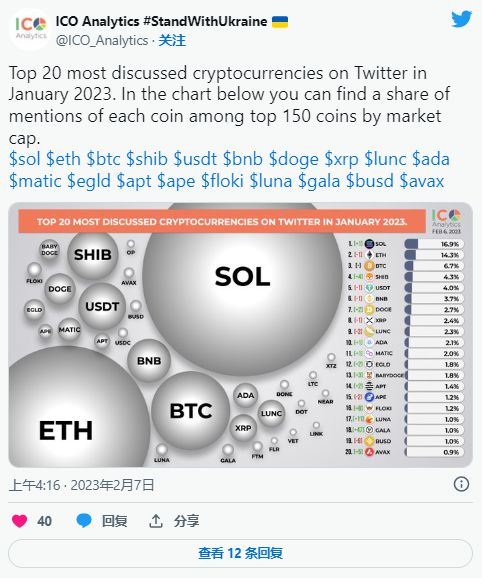Click the ICO Analytics display name
The height and width of the screenshot is (578, 482).
(161, 21)
